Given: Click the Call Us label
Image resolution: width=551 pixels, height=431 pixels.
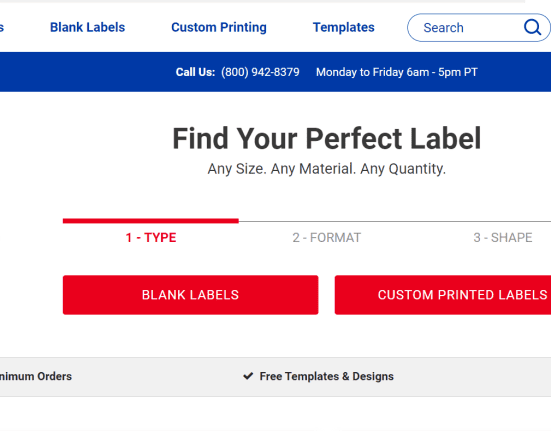Looking at the screenshot, I should [x=195, y=72].
